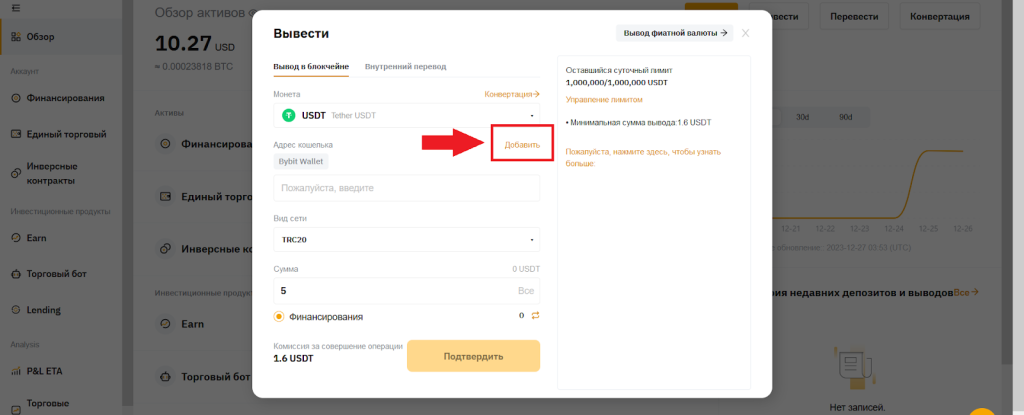The height and width of the screenshot is (415, 1024).
Task: Click the Единый торговый wallet icon
Action: click(16, 133)
